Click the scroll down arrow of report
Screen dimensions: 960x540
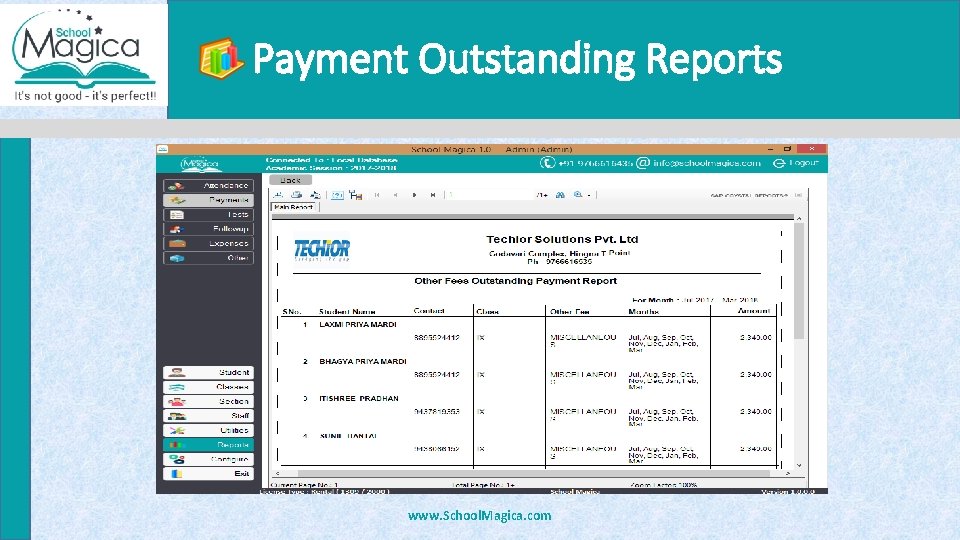tap(799, 465)
